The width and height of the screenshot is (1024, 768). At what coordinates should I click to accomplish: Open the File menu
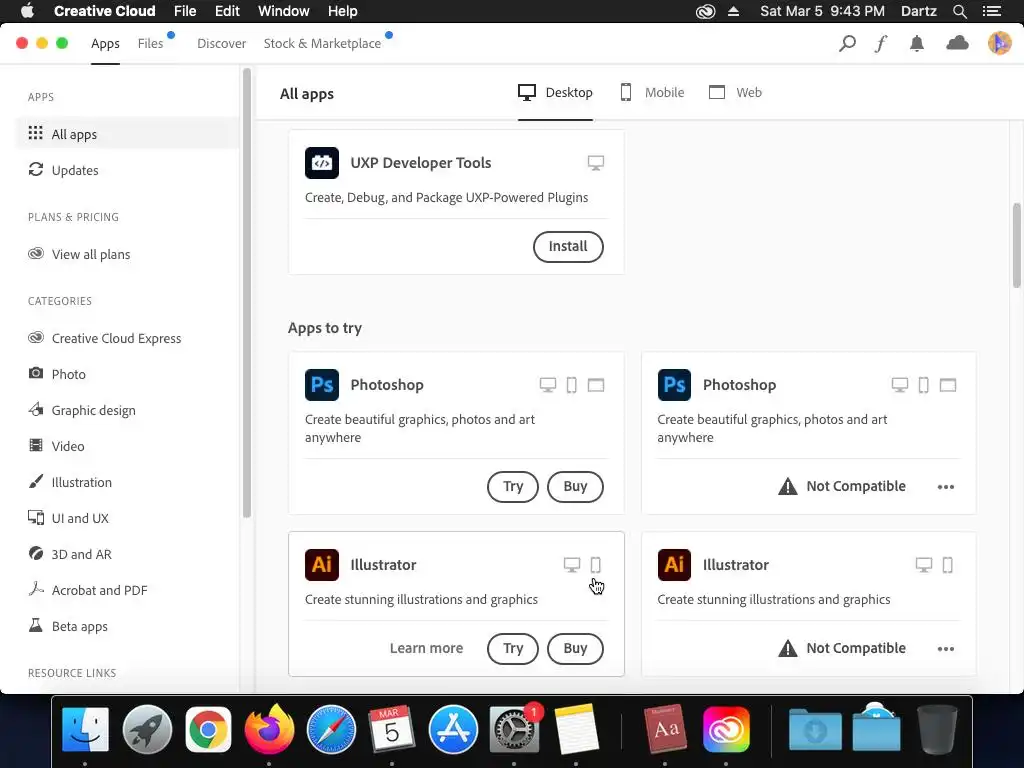(185, 11)
